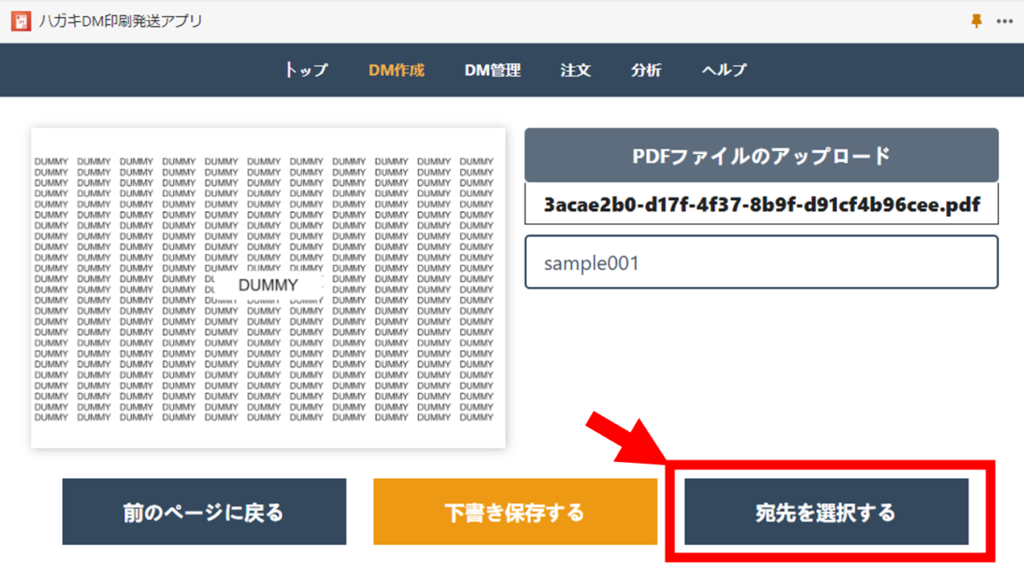Pin the app using the pushpin icon
This screenshot has width=1024, height=566.
pyautogui.click(x=977, y=21)
